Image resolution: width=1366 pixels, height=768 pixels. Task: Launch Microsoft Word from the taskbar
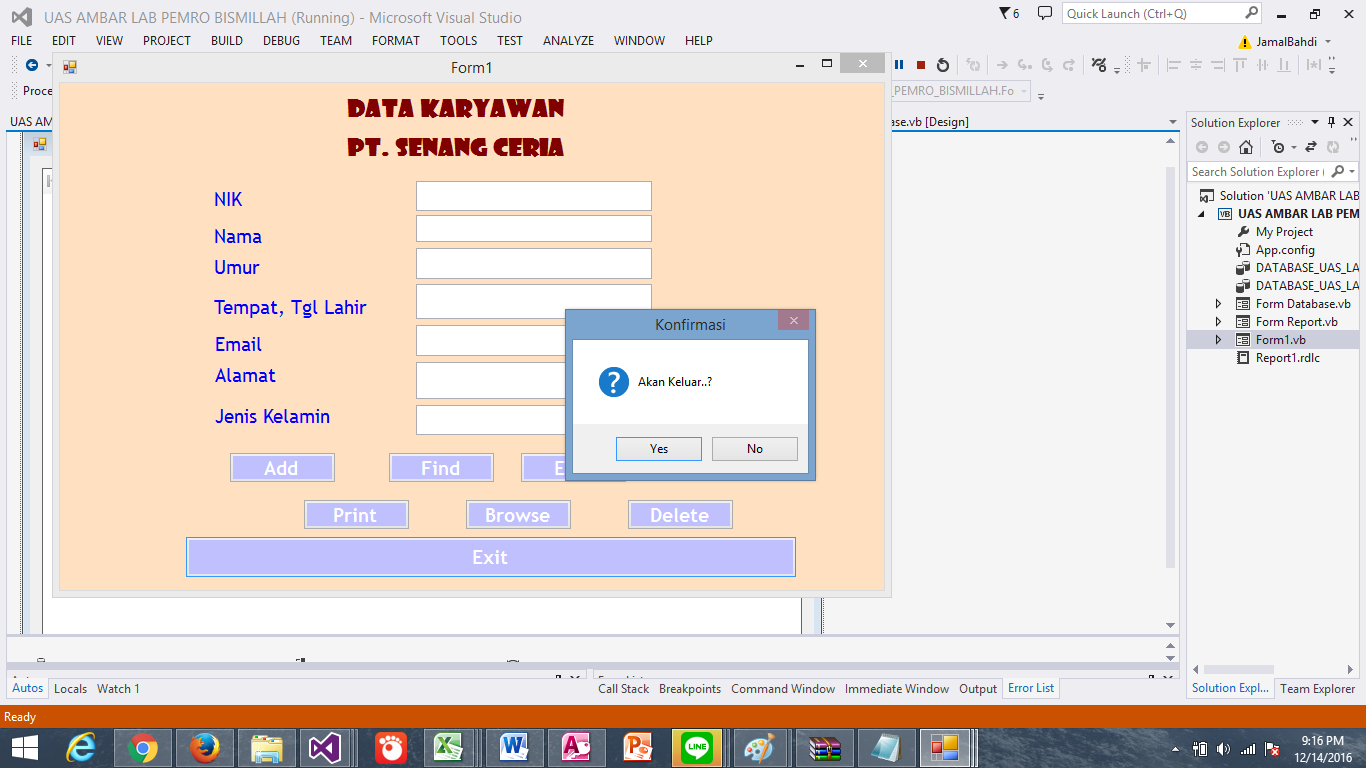(514, 747)
